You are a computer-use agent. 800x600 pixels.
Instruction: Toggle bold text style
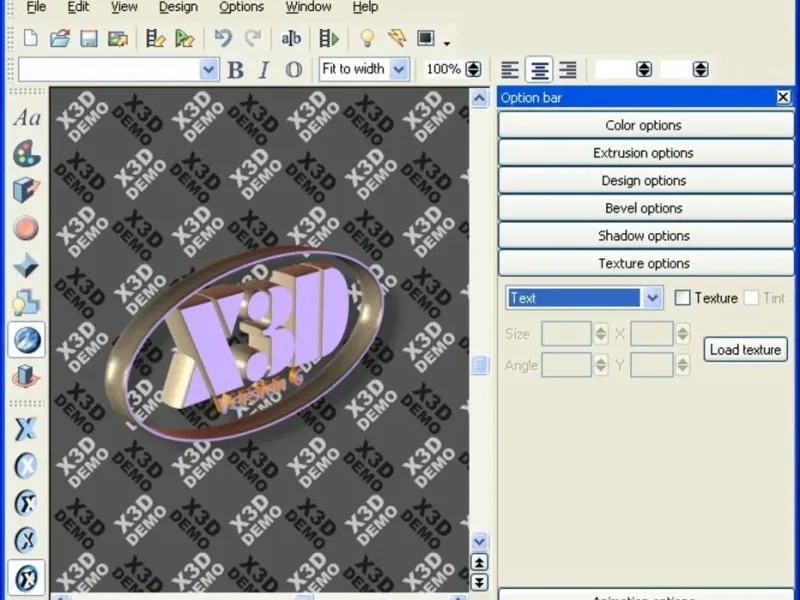[235, 69]
